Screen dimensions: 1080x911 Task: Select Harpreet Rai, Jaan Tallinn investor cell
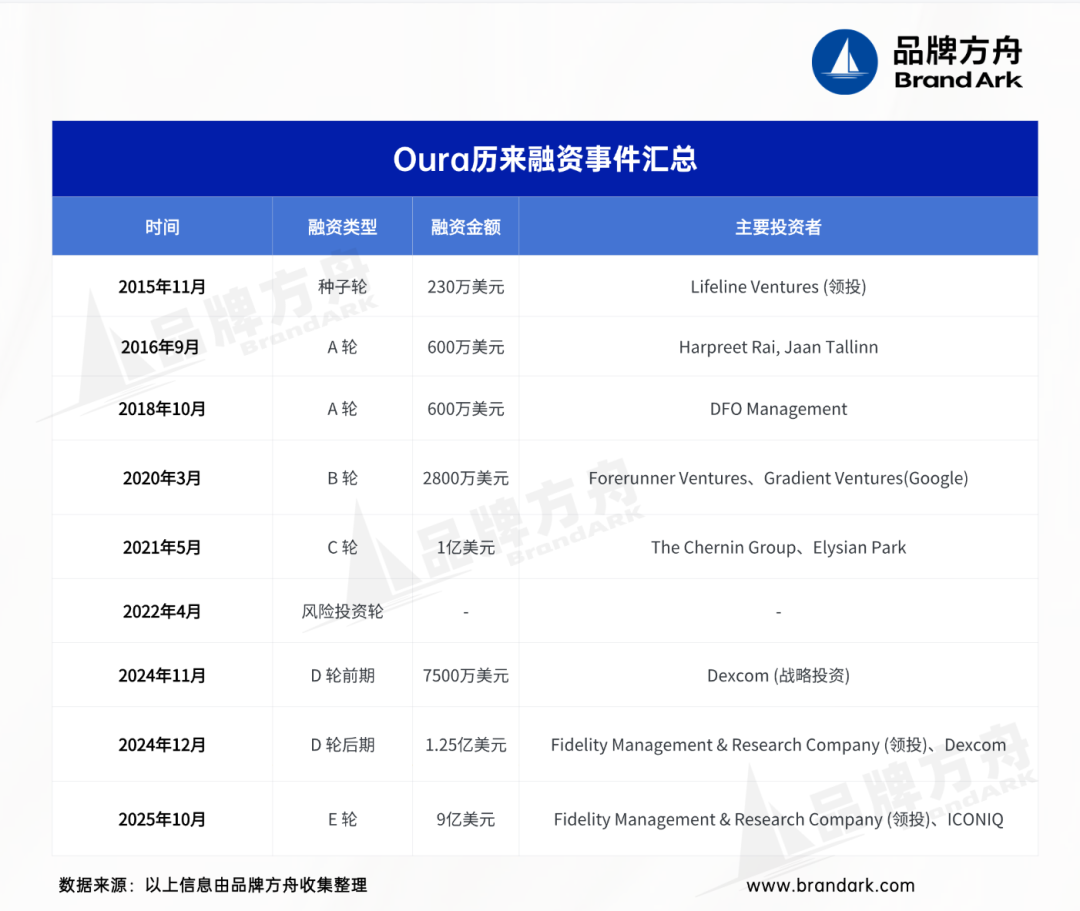tap(778, 348)
